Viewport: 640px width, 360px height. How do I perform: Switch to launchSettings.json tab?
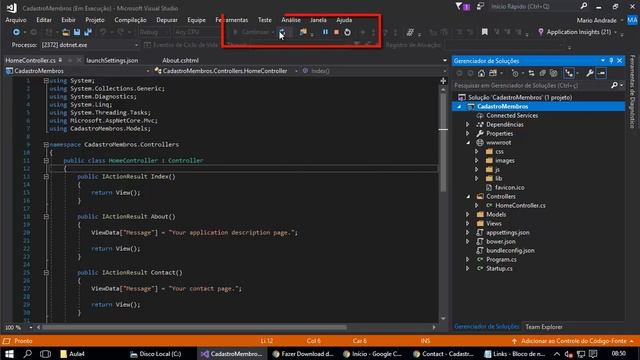pyautogui.click(x=112, y=60)
